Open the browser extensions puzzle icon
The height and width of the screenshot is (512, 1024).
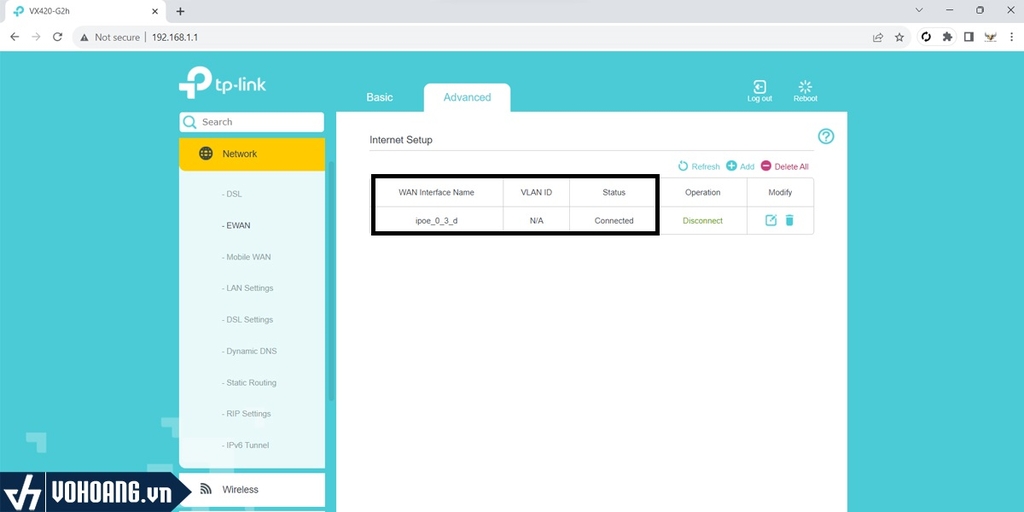(x=947, y=37)
